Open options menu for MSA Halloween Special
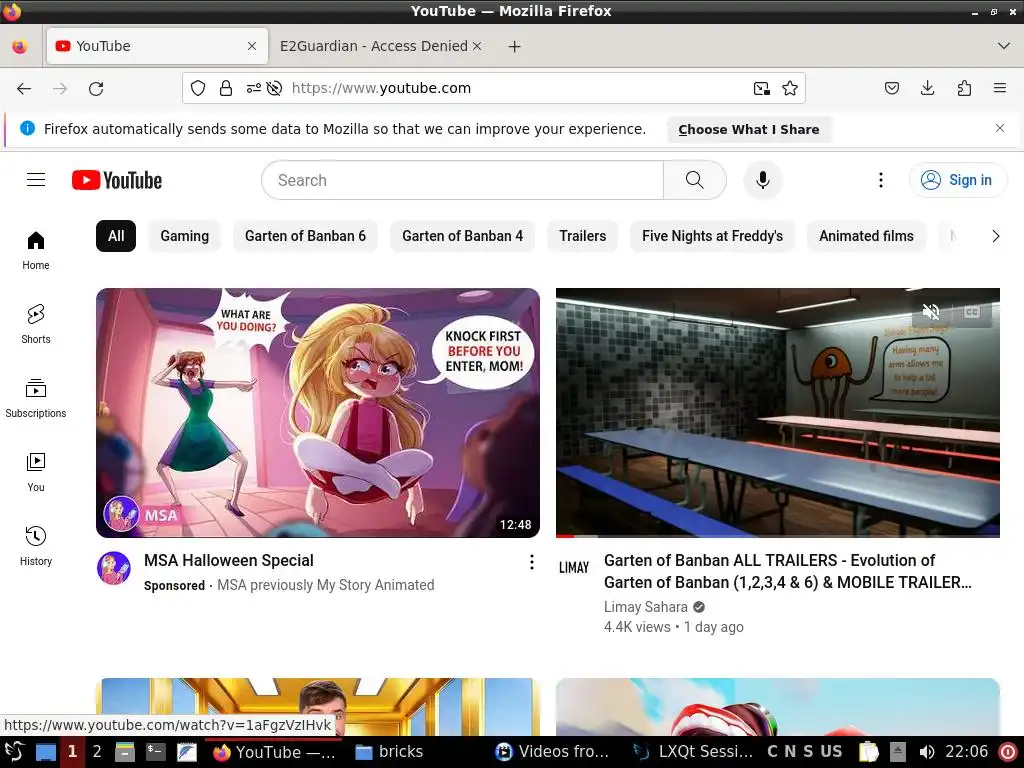The height and width of the screenshot is (768, 1024). [x=532, y=562]
